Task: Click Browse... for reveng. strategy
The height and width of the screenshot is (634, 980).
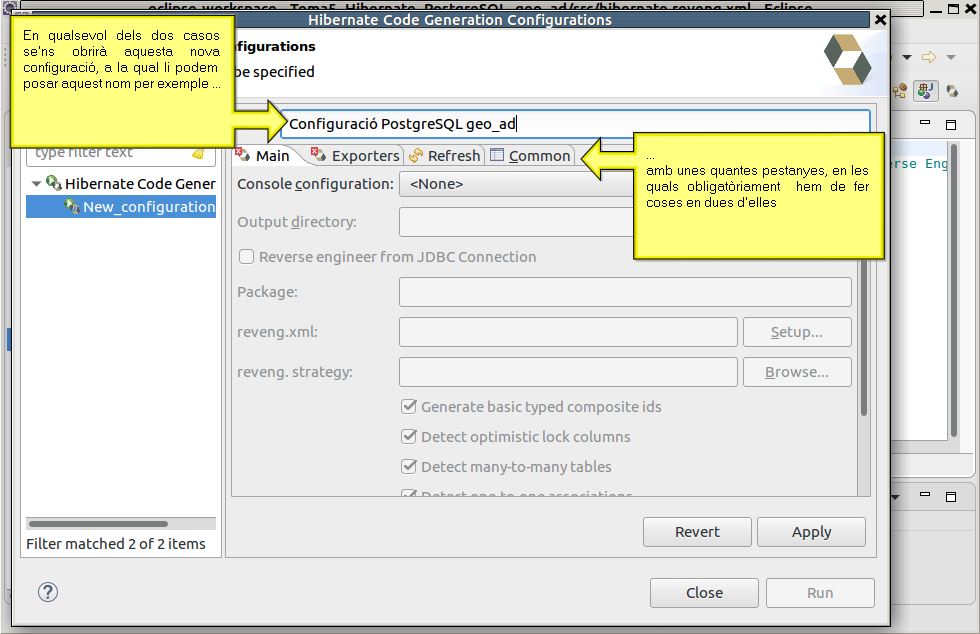Action: (x=797, y=372)
